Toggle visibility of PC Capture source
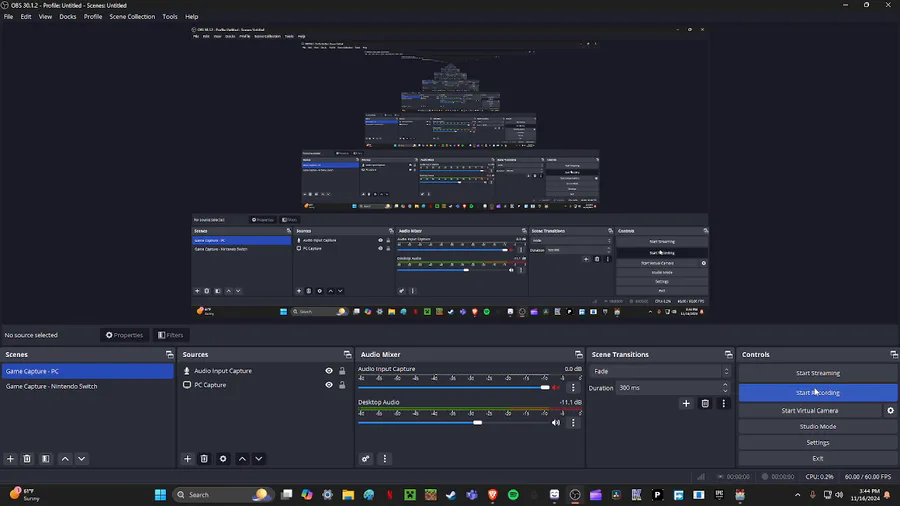The width and height of the screenshot is (900, 506). click(x=329, y=385)
